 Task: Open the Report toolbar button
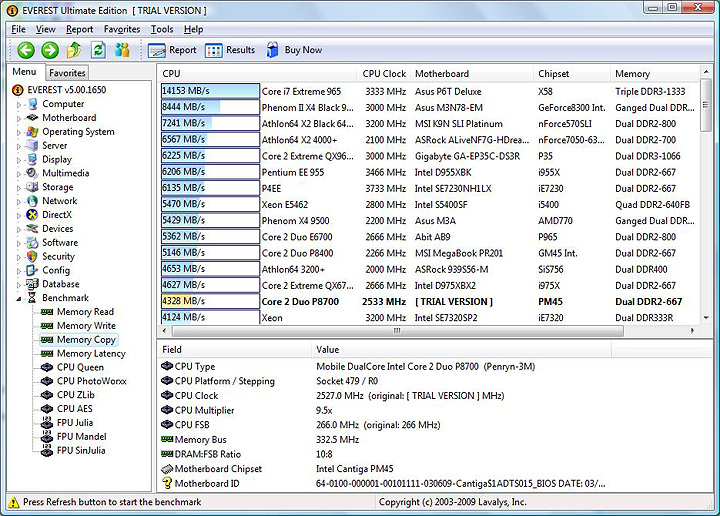tap(172, 50)
